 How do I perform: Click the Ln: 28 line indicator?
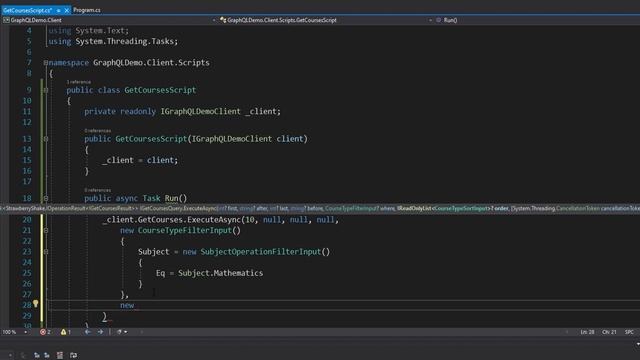point(587,332)
